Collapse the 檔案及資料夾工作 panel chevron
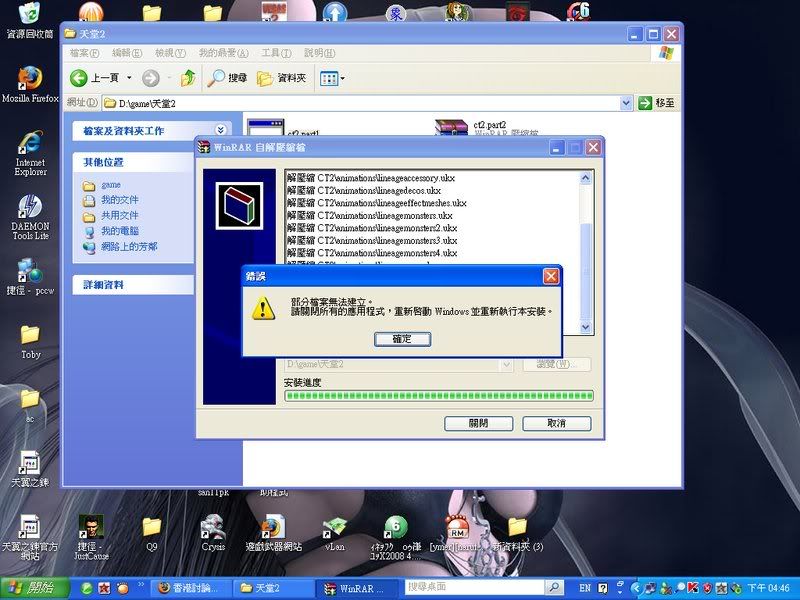This screenshot has height=600, width=800. click(222, 130)
